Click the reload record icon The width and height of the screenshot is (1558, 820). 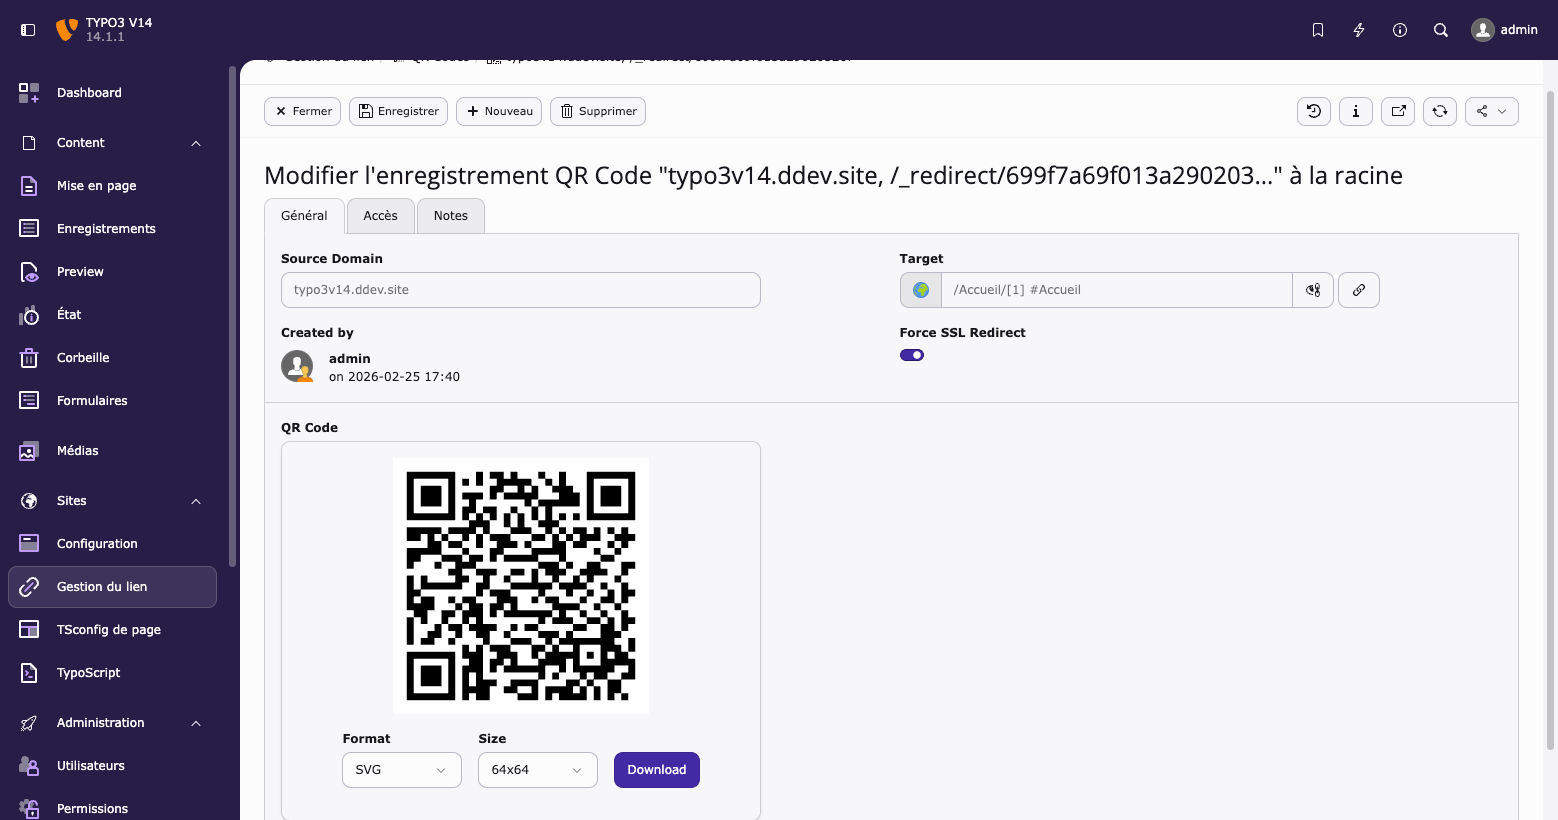pos(1439,111)
